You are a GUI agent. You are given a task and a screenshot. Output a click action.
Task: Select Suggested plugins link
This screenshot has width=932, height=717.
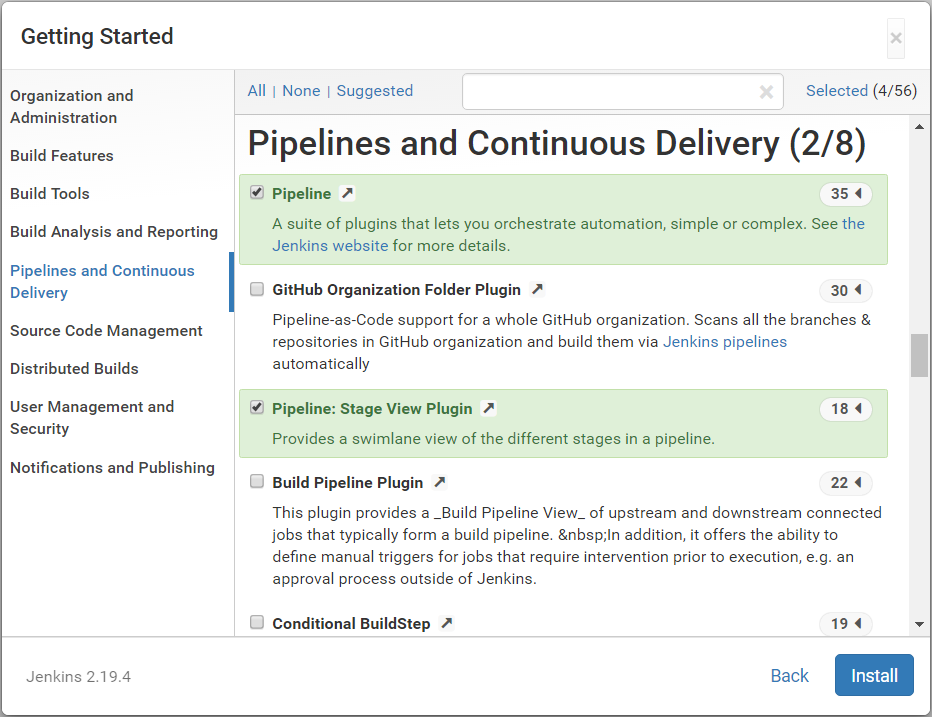point(374,91)
